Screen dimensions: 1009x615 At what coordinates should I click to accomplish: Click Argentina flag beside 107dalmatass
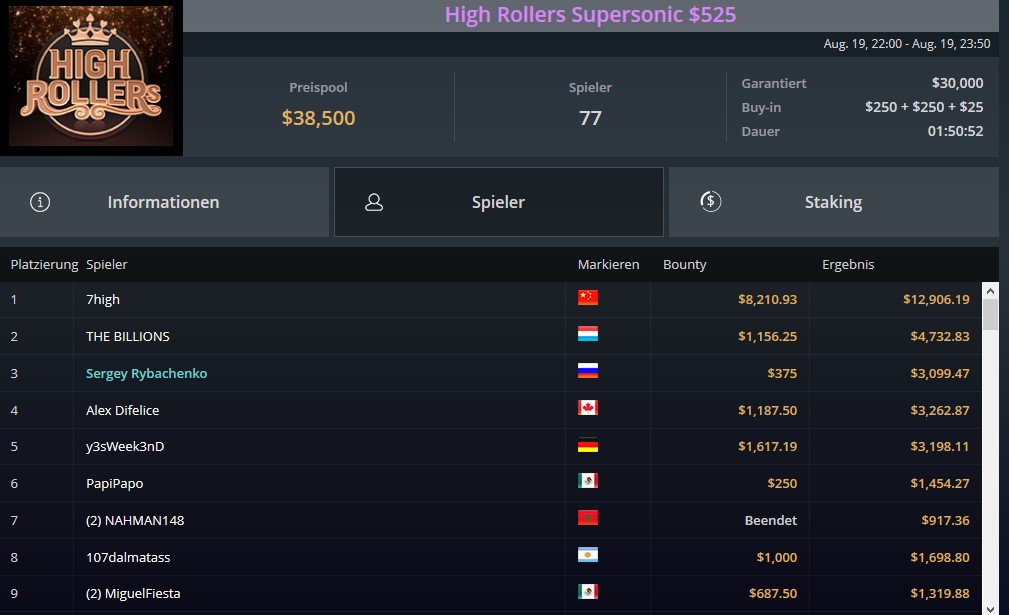point(588,555)
